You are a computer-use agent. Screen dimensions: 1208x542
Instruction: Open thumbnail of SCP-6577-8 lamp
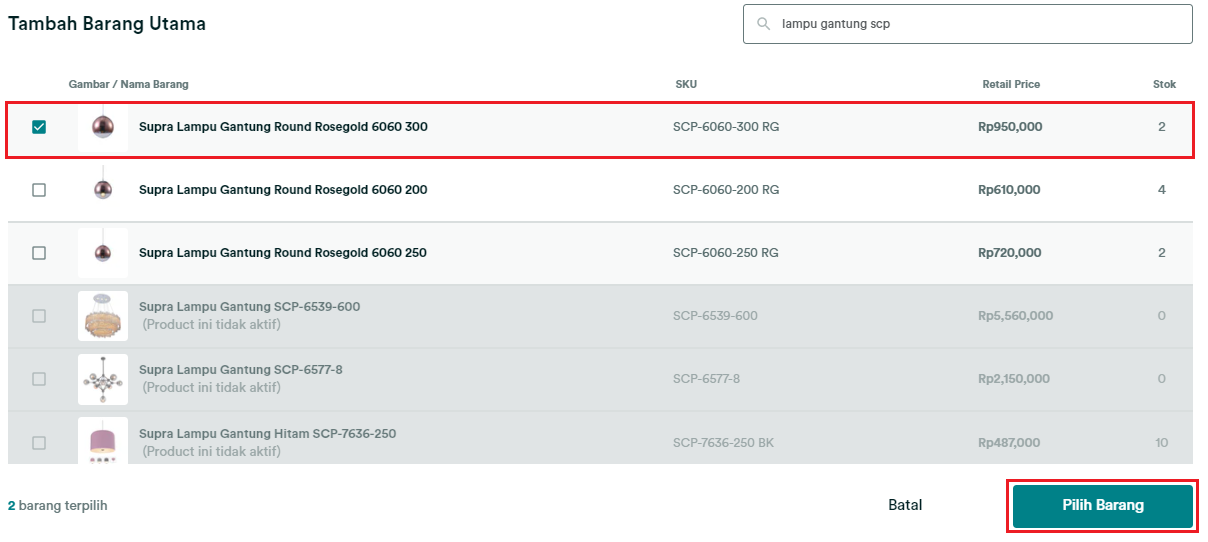click(x=103, y=379)
